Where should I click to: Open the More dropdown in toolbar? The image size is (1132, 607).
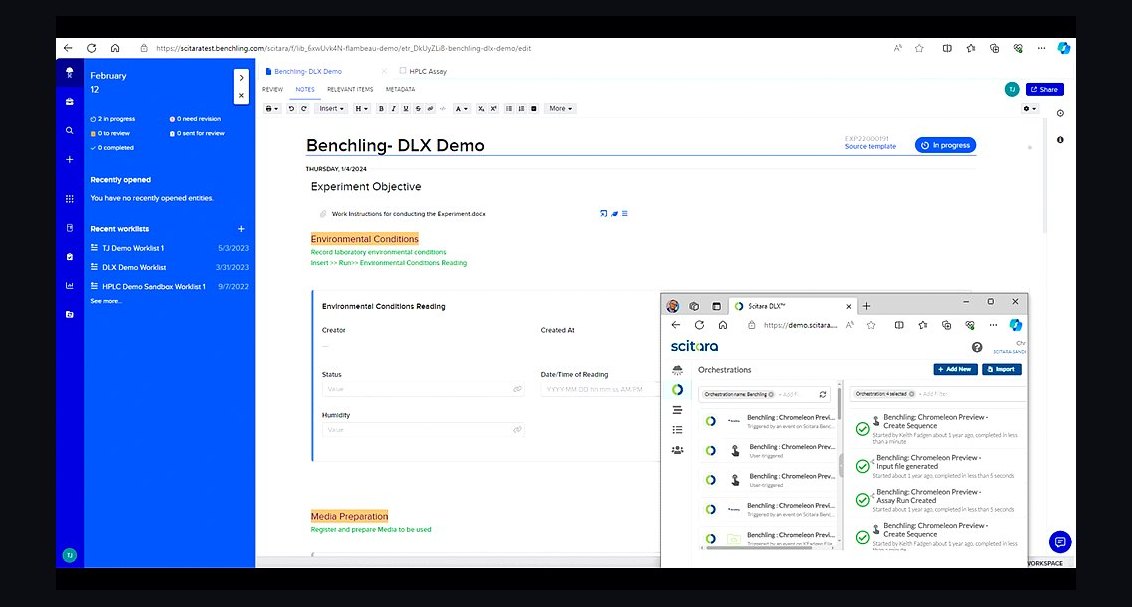[560, 108]
